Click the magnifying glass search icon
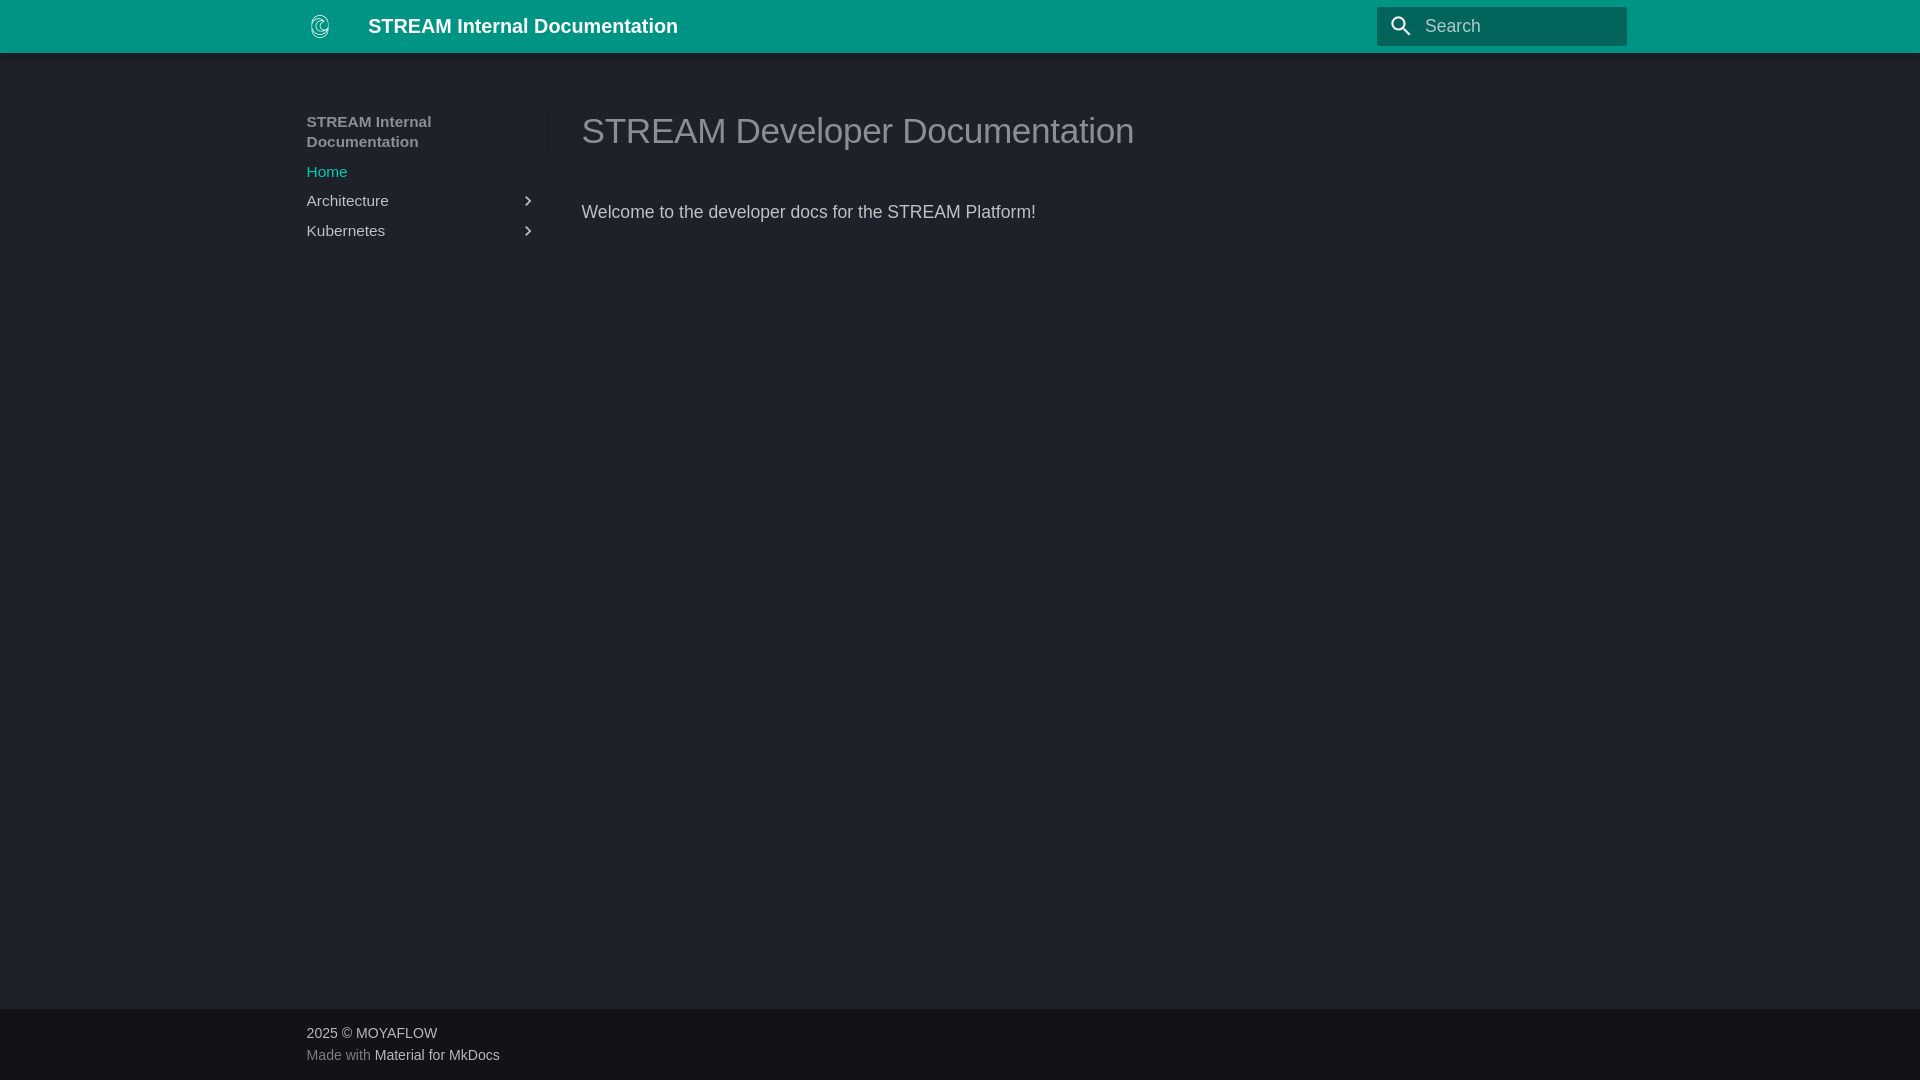This screenshot has height=1080, width=1920. coord(1400,26)
